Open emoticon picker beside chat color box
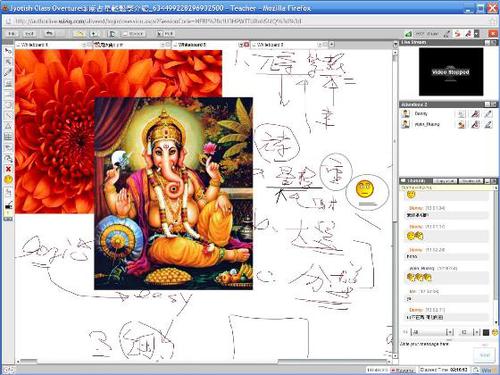 (495, 332)
